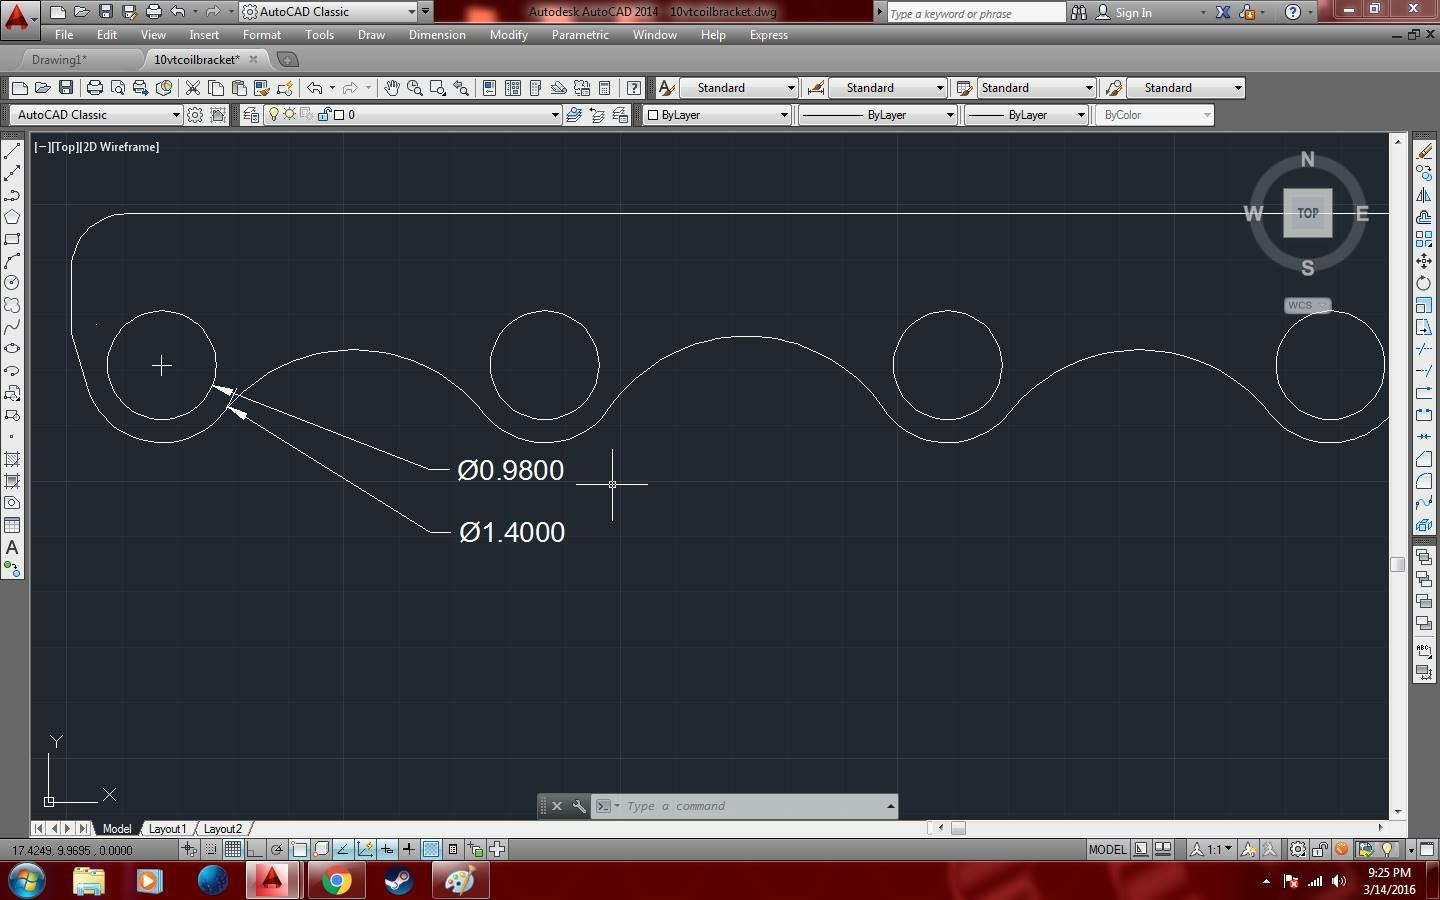
Task: Open the layer 0 dropdown list
Action: 554,115
